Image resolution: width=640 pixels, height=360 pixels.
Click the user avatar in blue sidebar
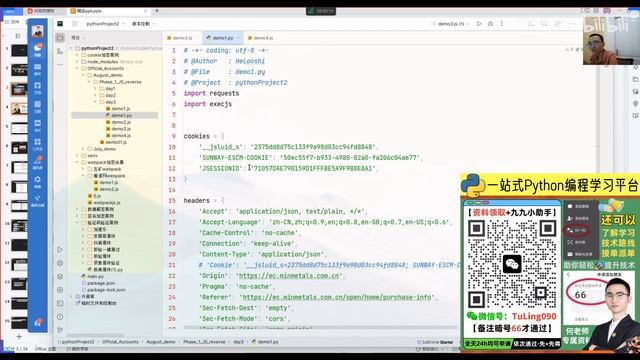click(38, 31)
